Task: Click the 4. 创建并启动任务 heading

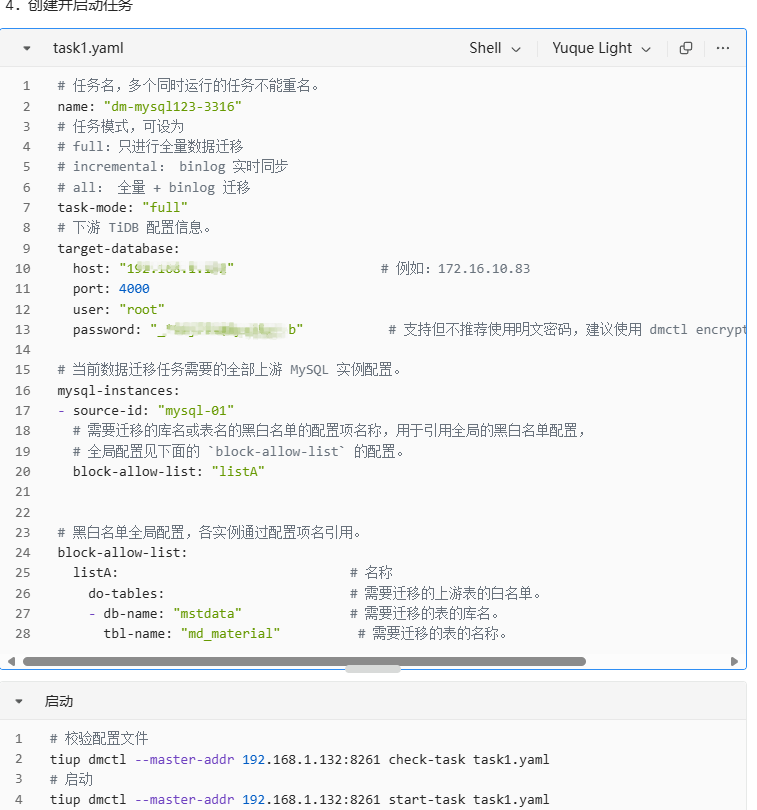Action: pos(69,6)
